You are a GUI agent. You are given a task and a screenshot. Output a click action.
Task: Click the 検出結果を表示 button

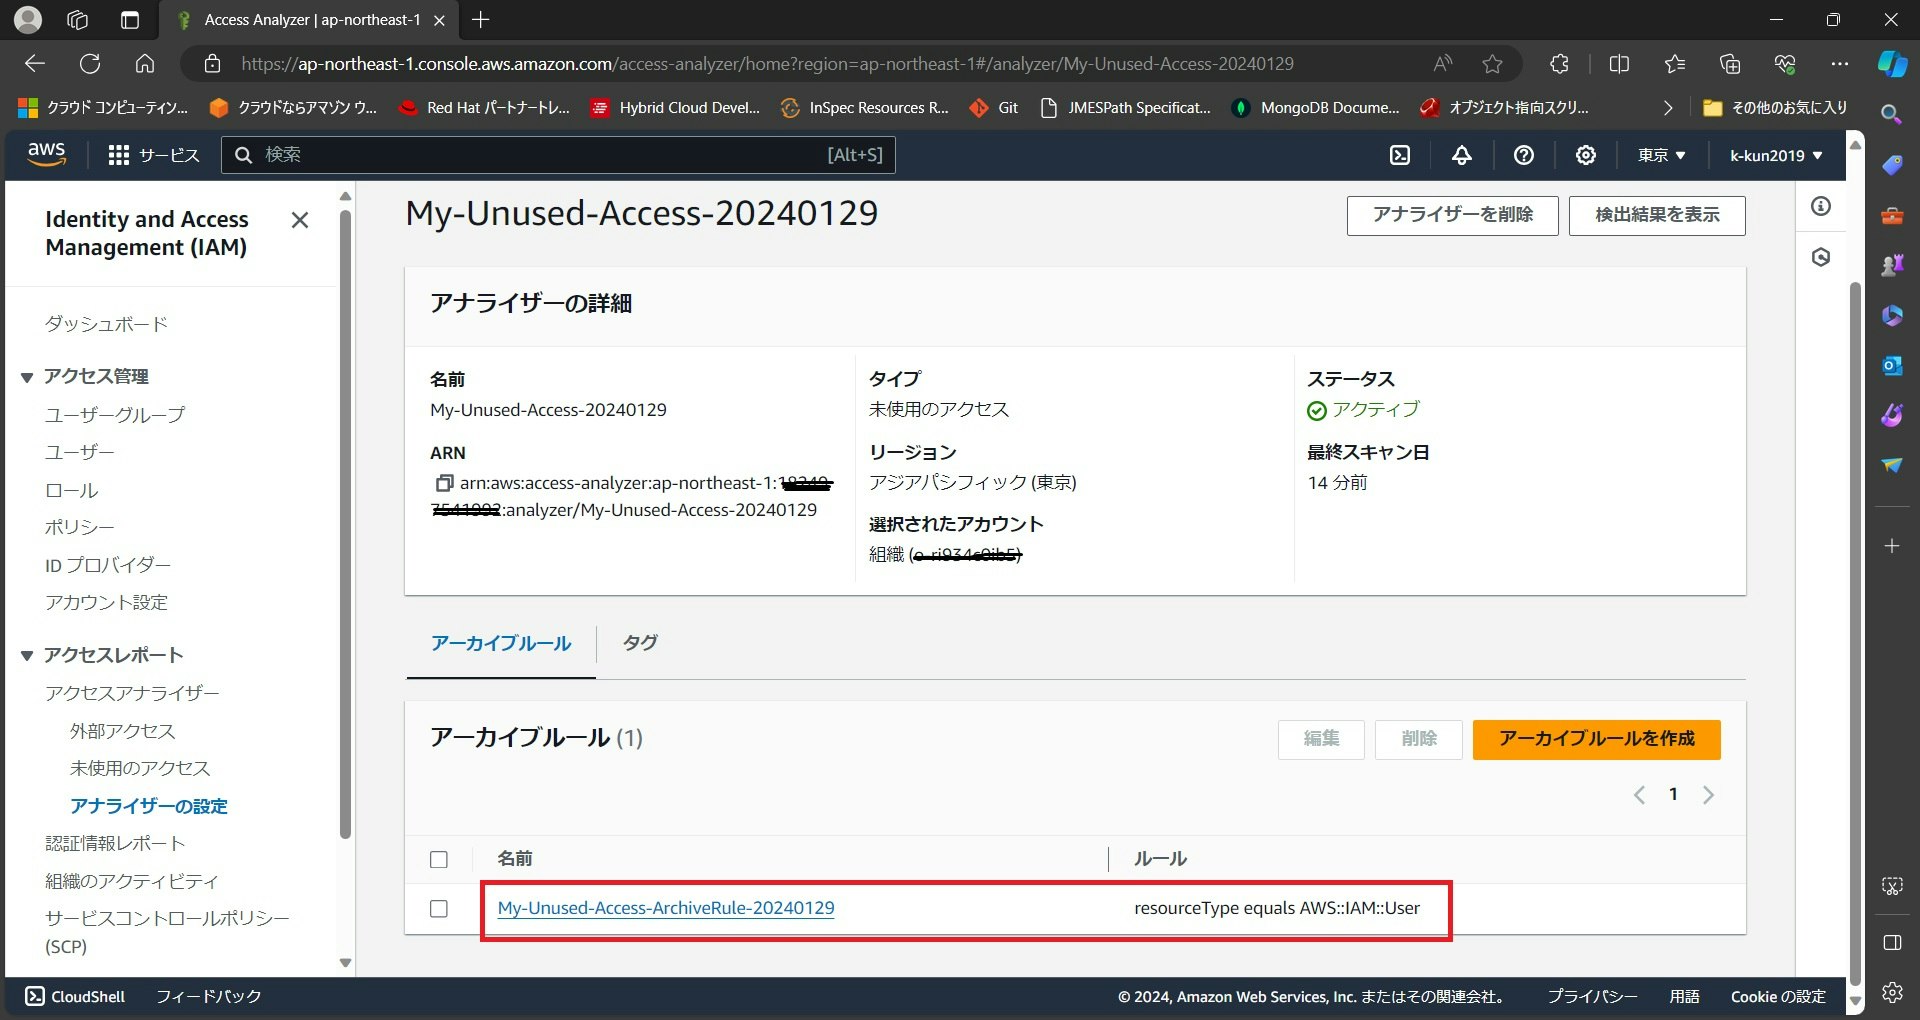click(x=1657, y=215)
